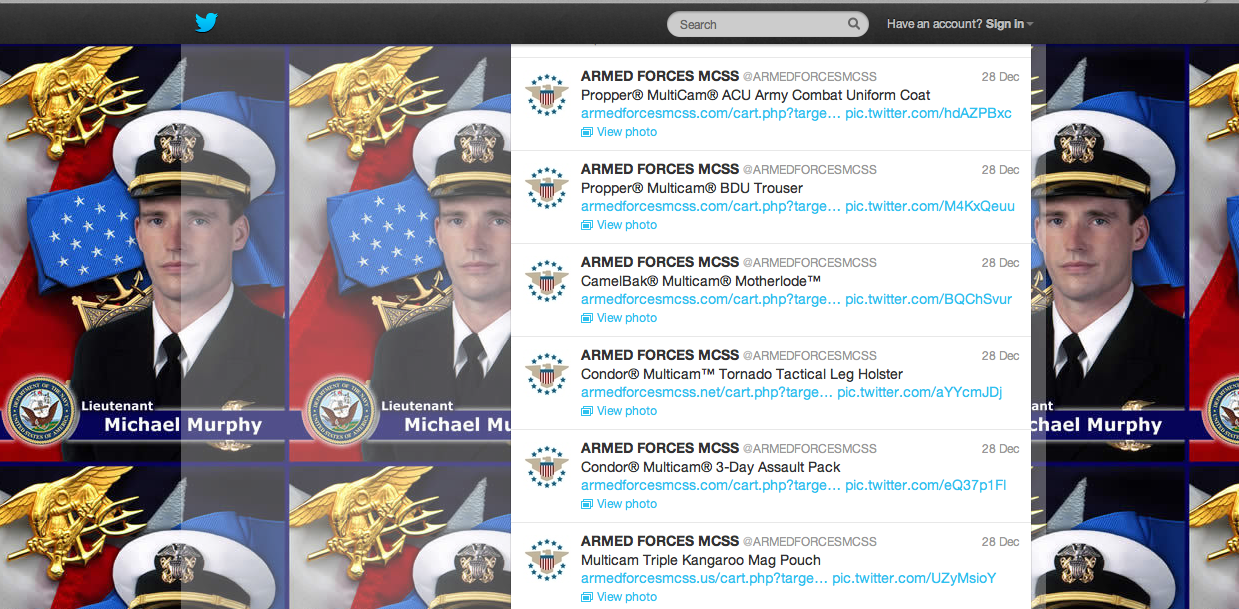Click the Sign in button
Image resolution: width=1239 pixels, height=609 pixels.
[x=1006, y=23]
